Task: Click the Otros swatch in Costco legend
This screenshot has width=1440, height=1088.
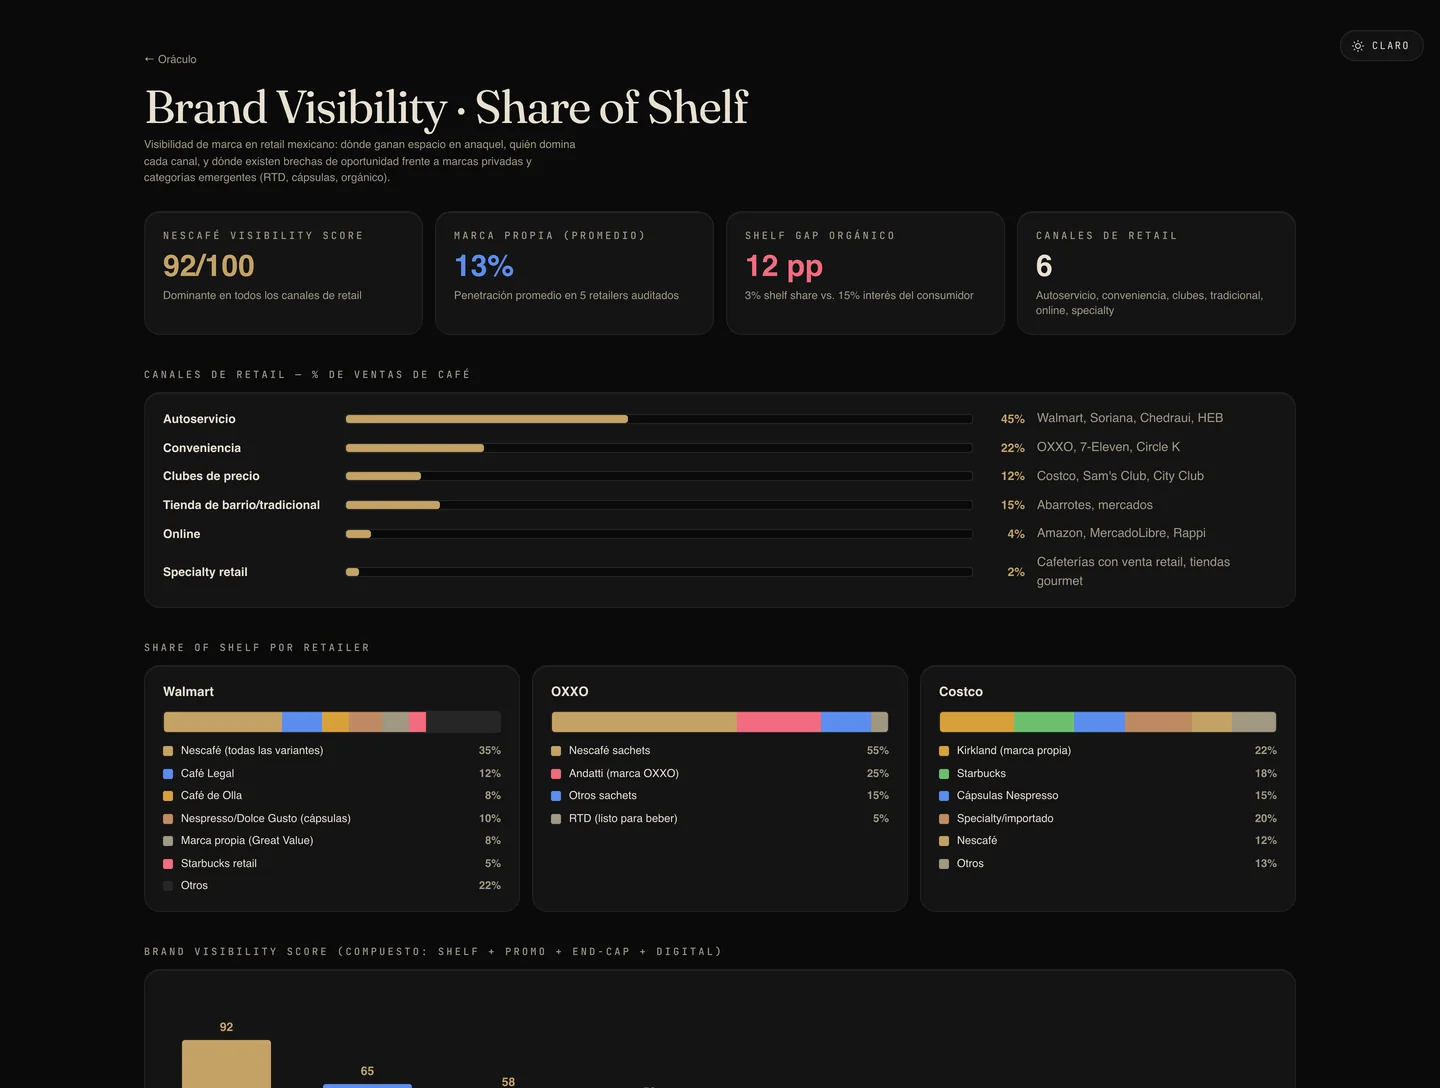Action: 944,864
